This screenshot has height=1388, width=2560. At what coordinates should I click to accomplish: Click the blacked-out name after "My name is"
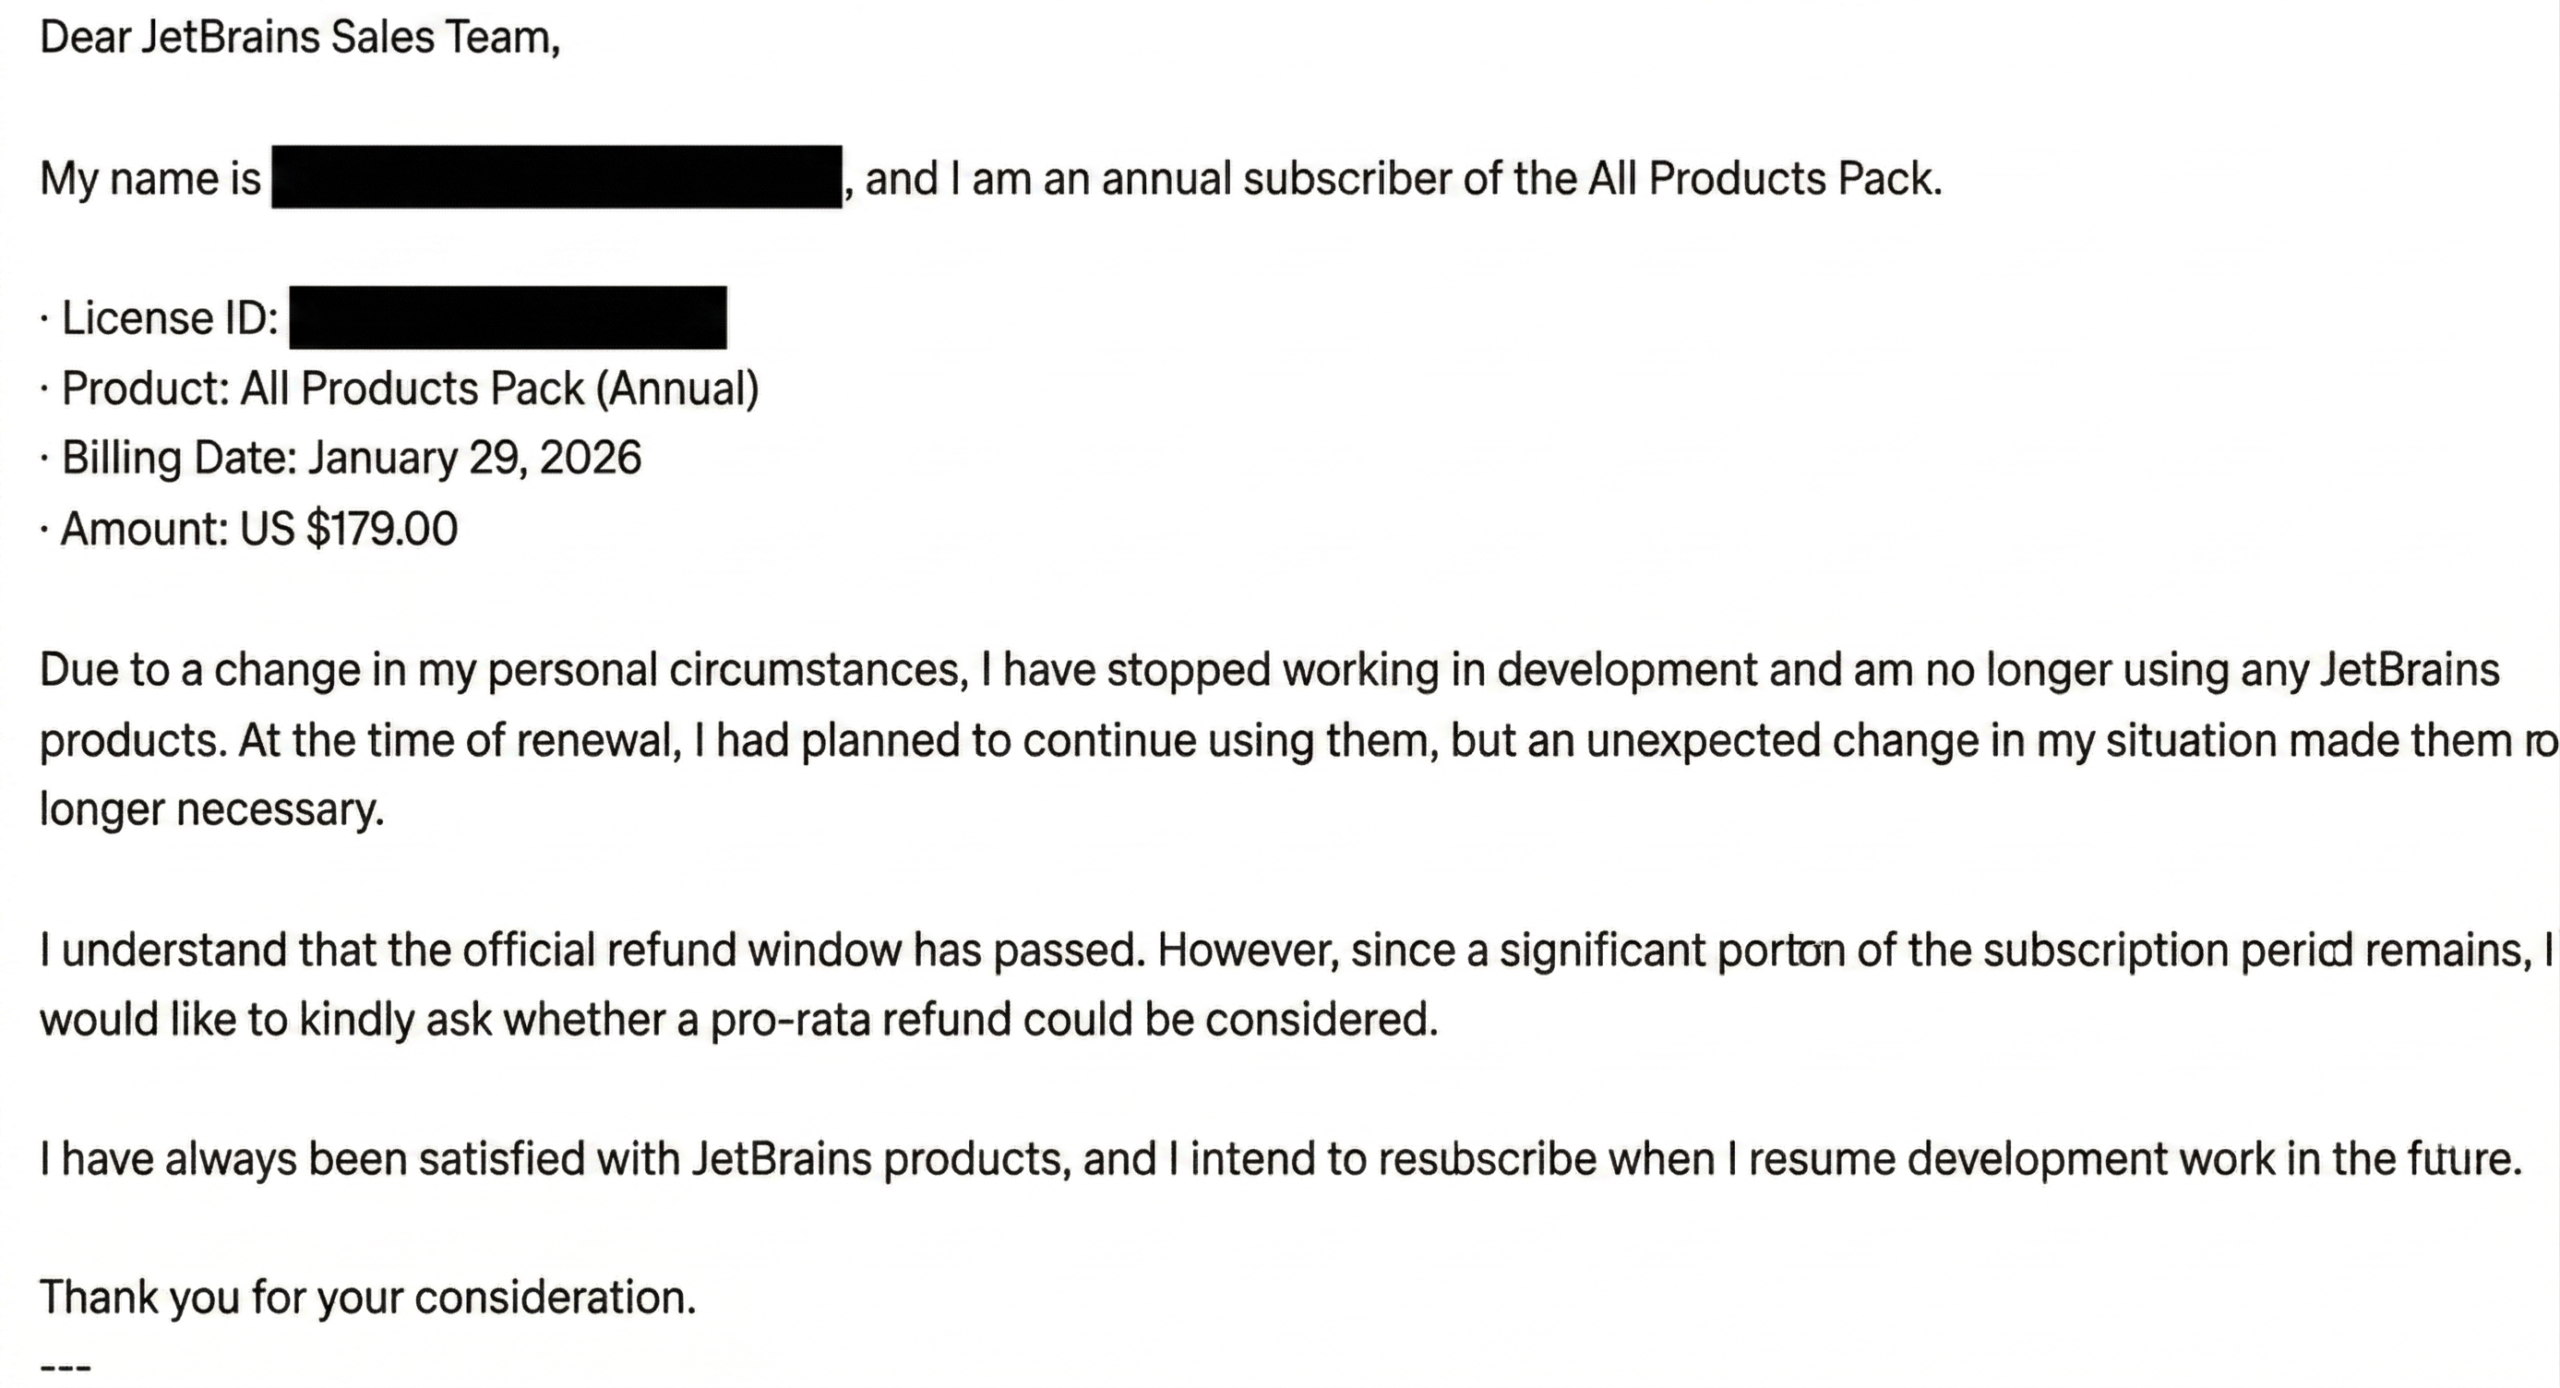[x=556, y=177]
